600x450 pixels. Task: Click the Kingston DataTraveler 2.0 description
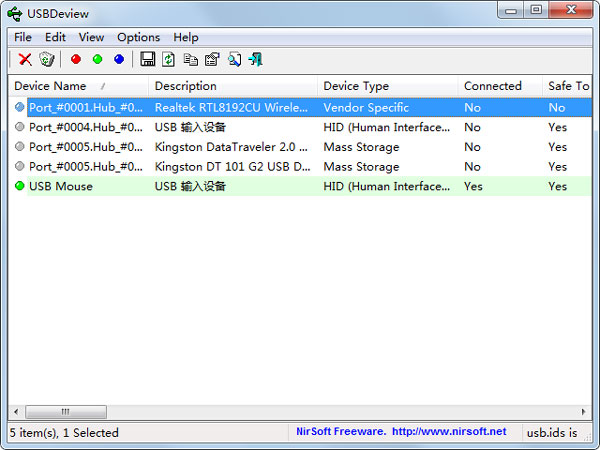(x=231, y=147)
